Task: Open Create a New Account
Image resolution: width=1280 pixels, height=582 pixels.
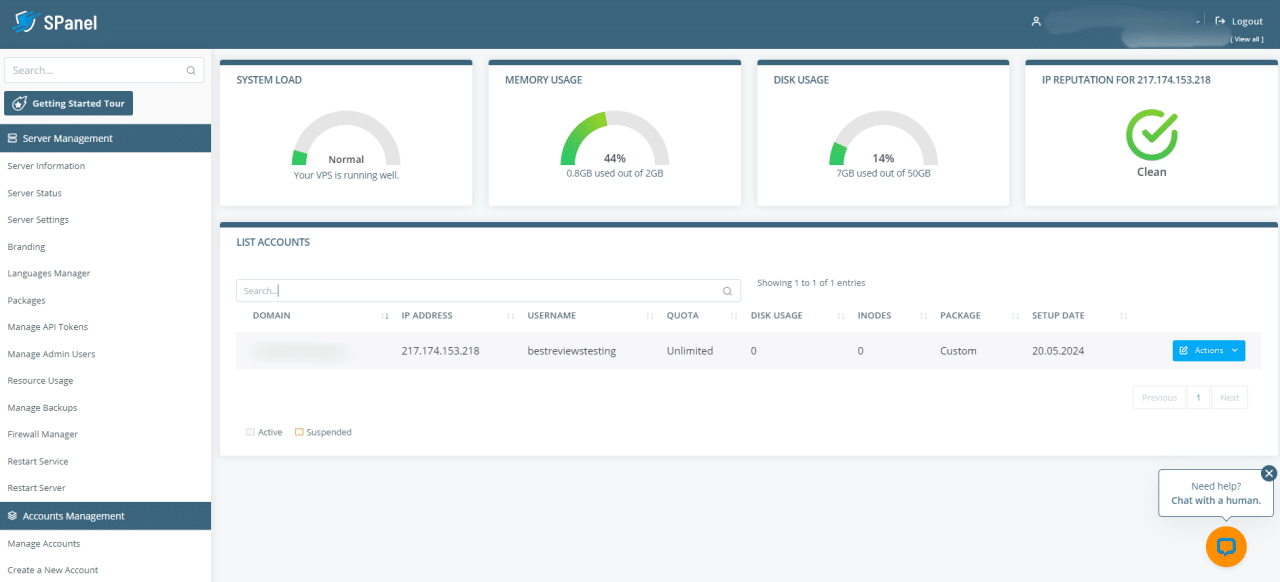Action: (x=52, y=569)
